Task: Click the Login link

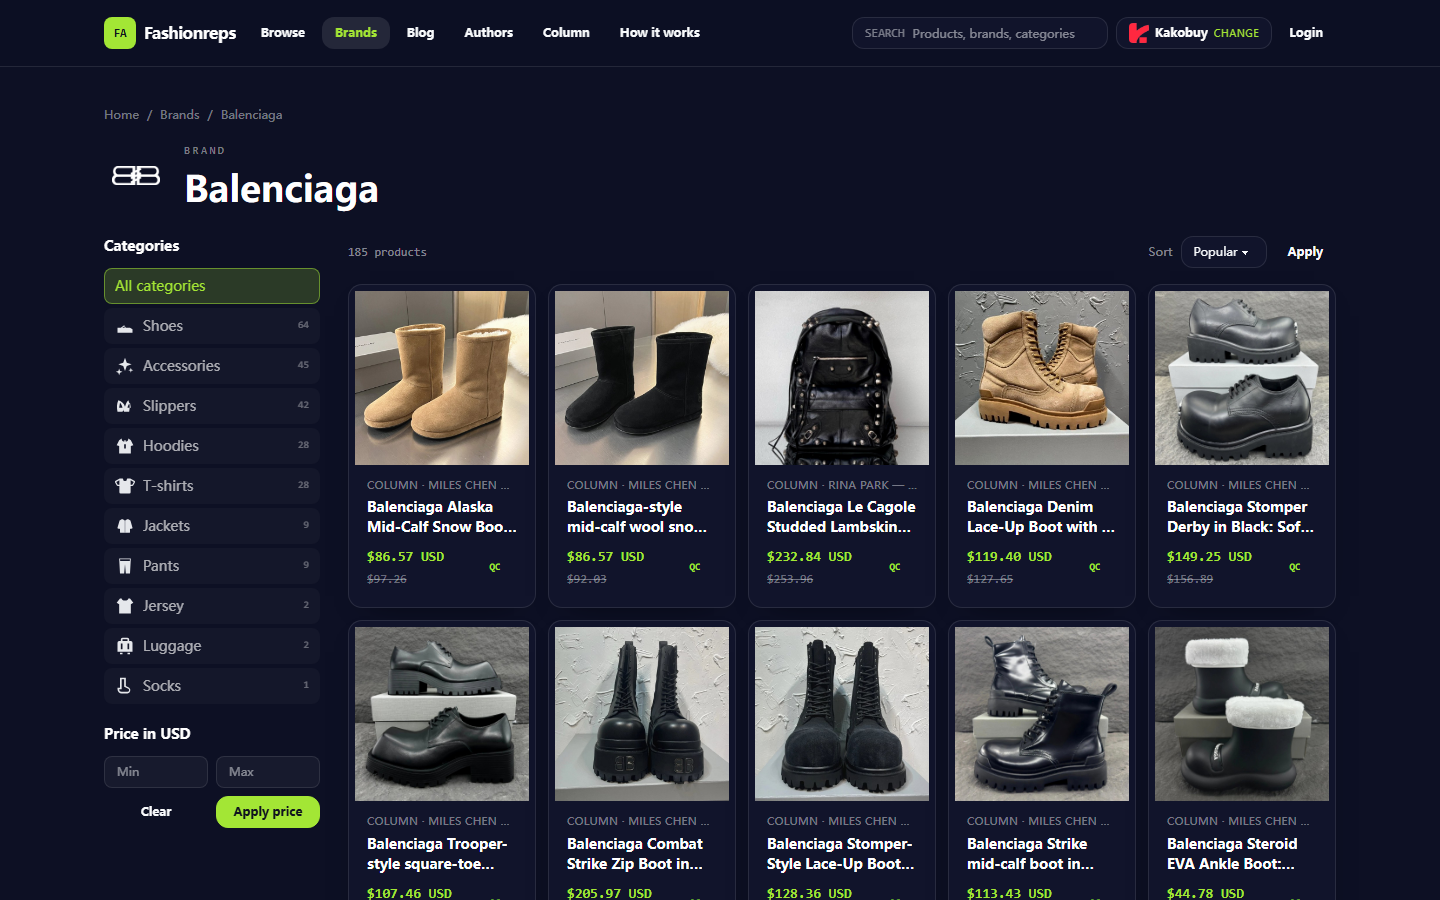Action: coord(1306,33)
